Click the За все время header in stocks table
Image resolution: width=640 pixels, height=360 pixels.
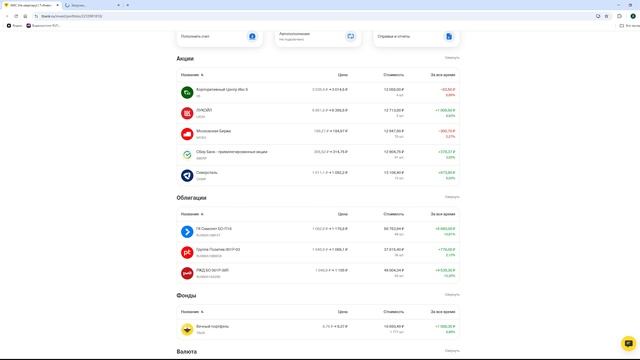[x=443, y=75]
